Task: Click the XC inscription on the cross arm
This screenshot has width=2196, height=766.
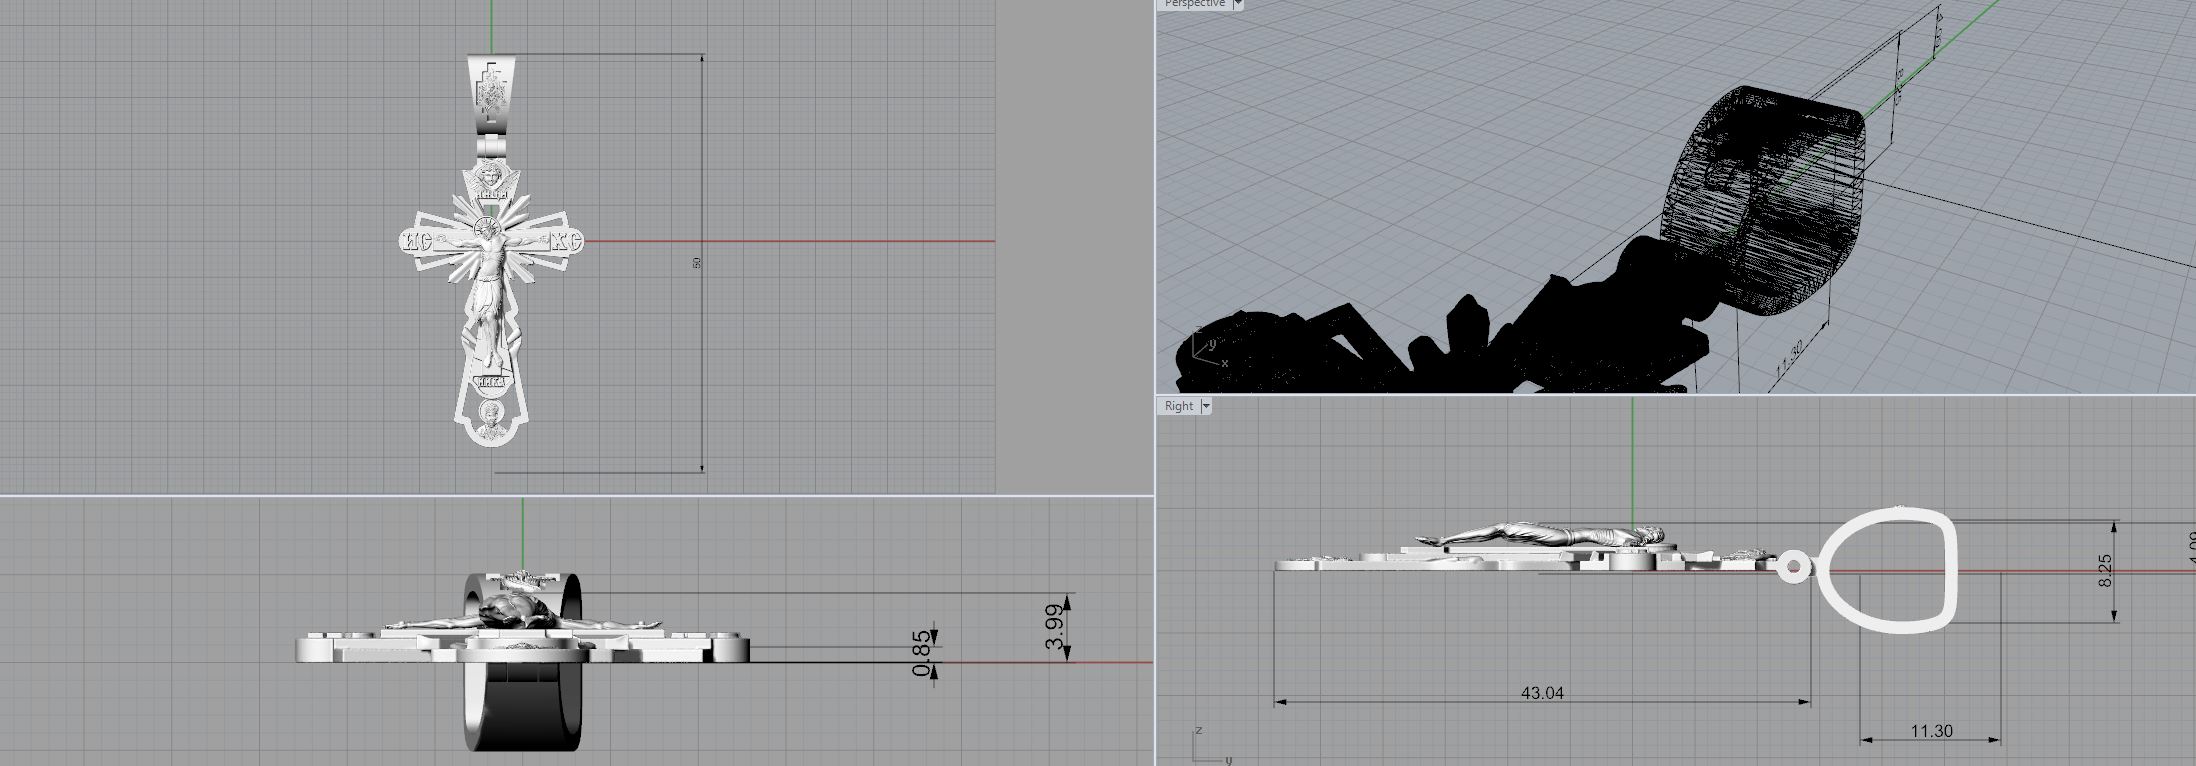Action: click(565, 240)
